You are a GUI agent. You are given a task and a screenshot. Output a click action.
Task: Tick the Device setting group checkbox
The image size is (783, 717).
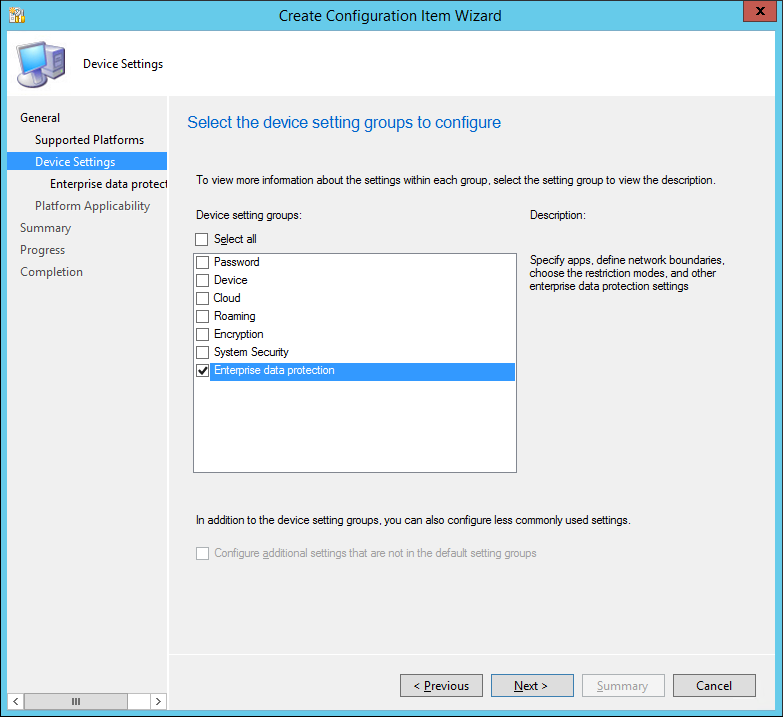(203, 280)
